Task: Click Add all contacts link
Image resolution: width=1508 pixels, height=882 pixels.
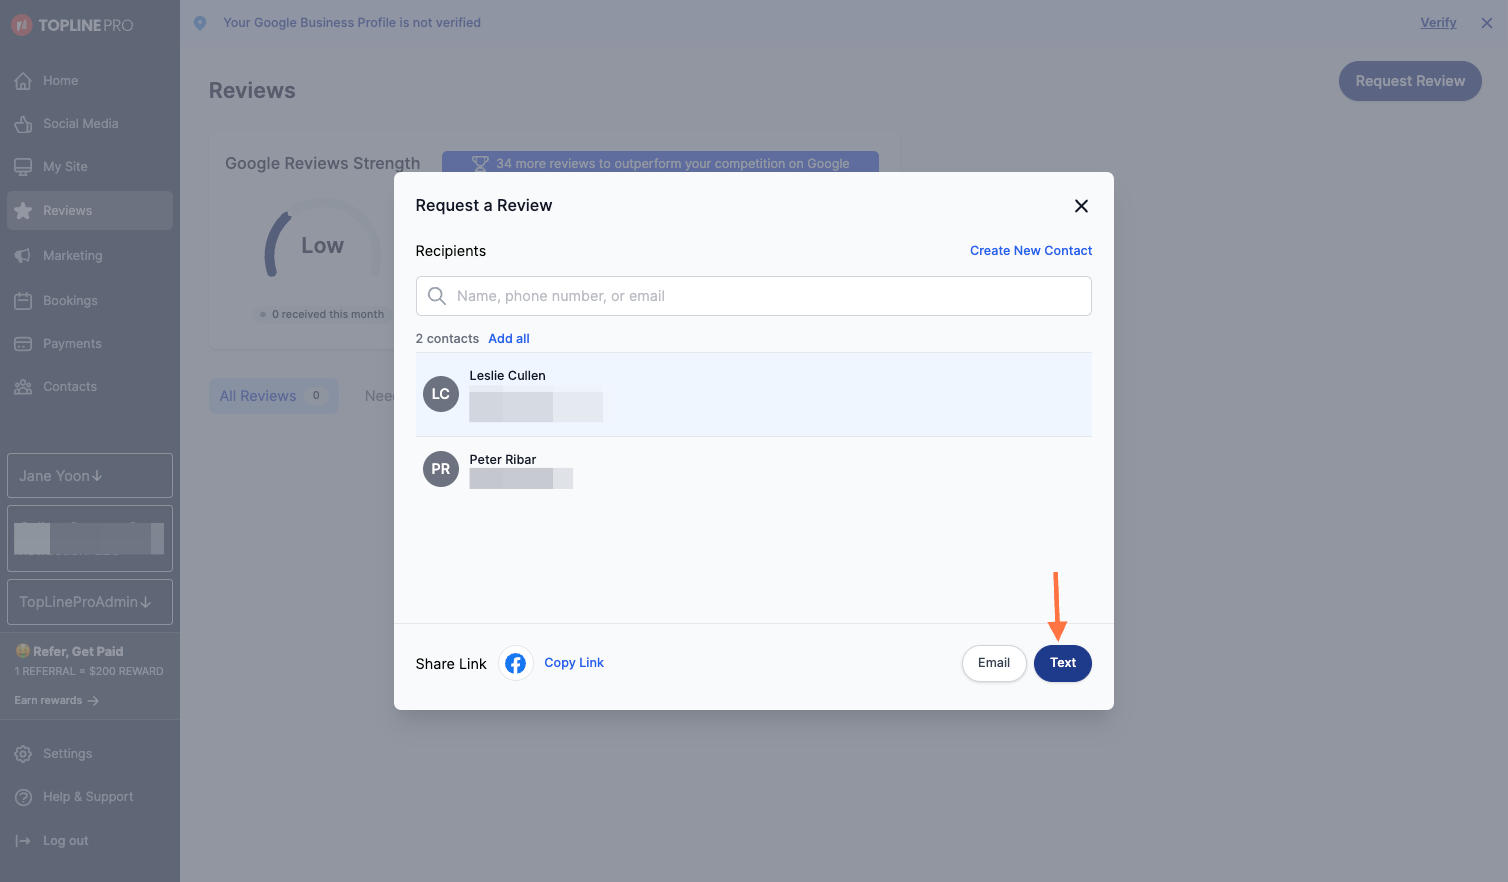Action: [x=509, y=339]
